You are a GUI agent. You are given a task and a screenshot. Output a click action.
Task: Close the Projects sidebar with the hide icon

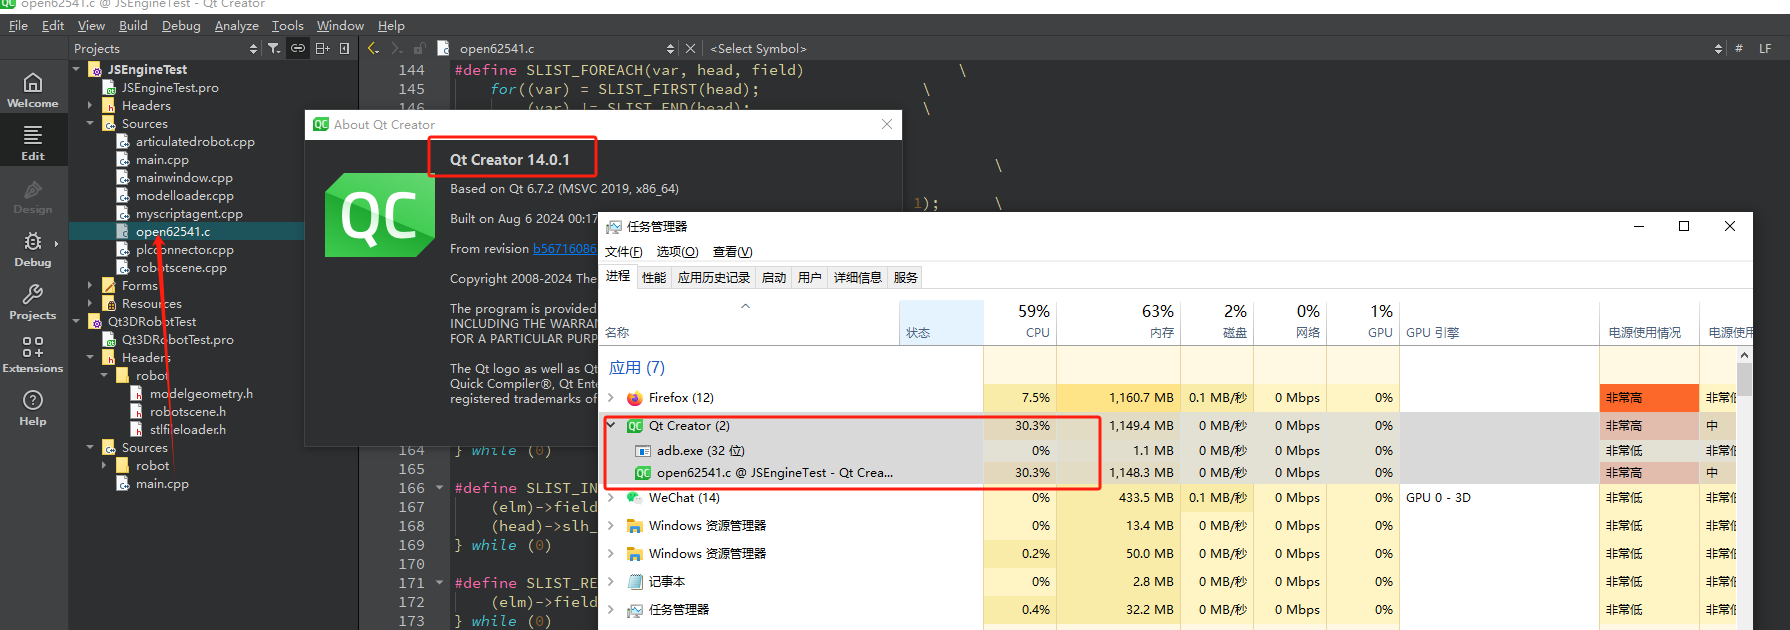tap(345, 48)
